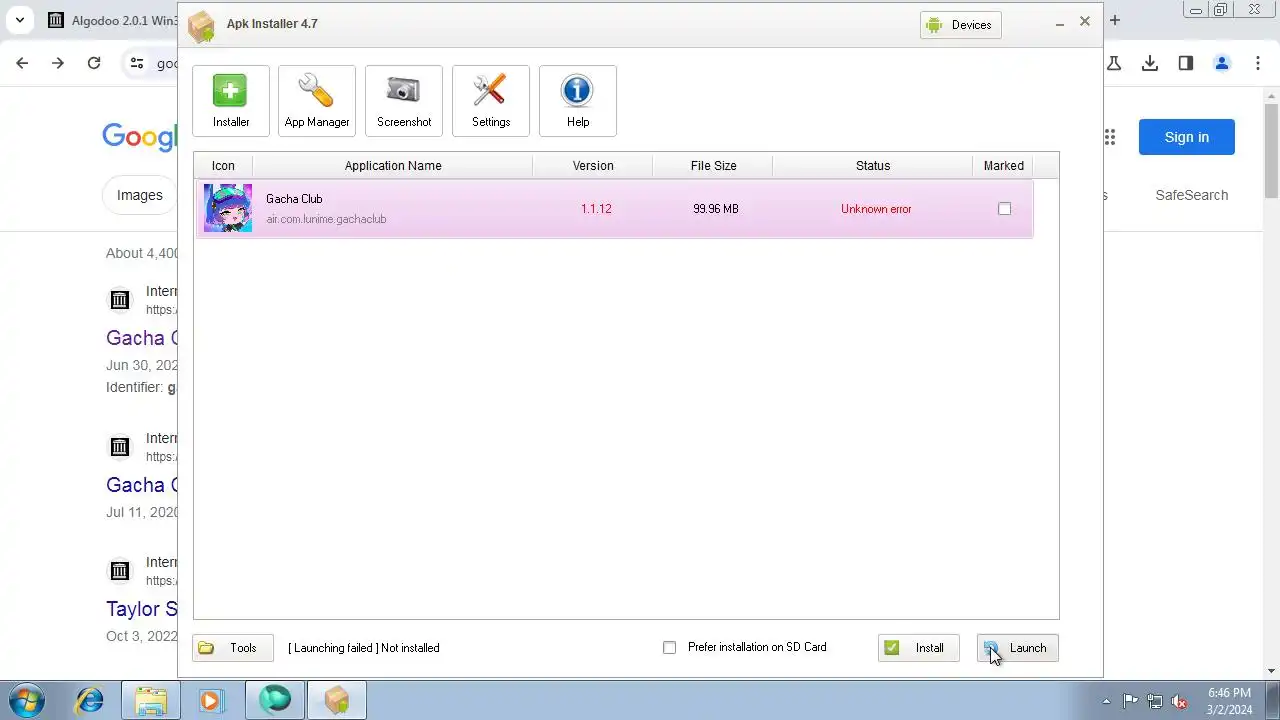The height and width of the screenshot is (720, 1280).
Task: Click the browser back arrow
Action: (x=22, y=63)
